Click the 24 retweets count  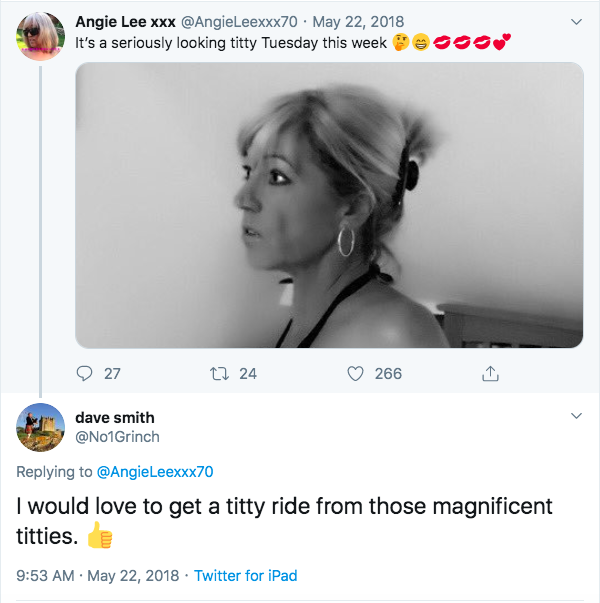(248, 374)
